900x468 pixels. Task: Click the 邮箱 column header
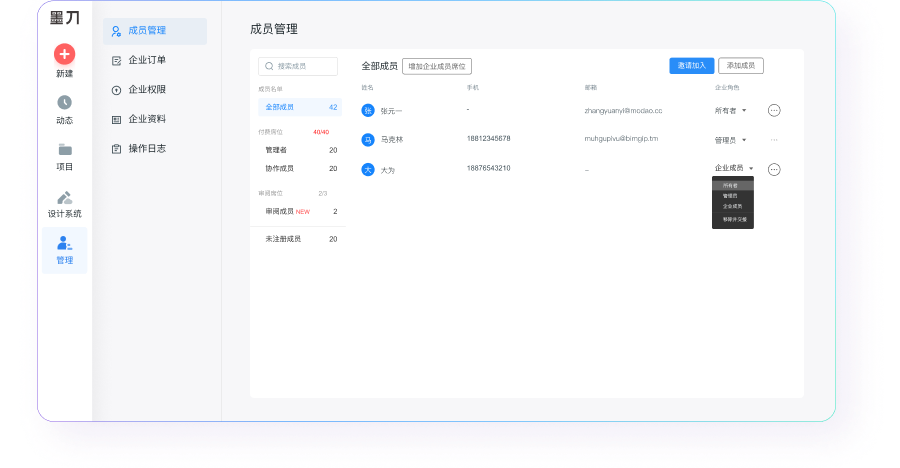point(591,87)
